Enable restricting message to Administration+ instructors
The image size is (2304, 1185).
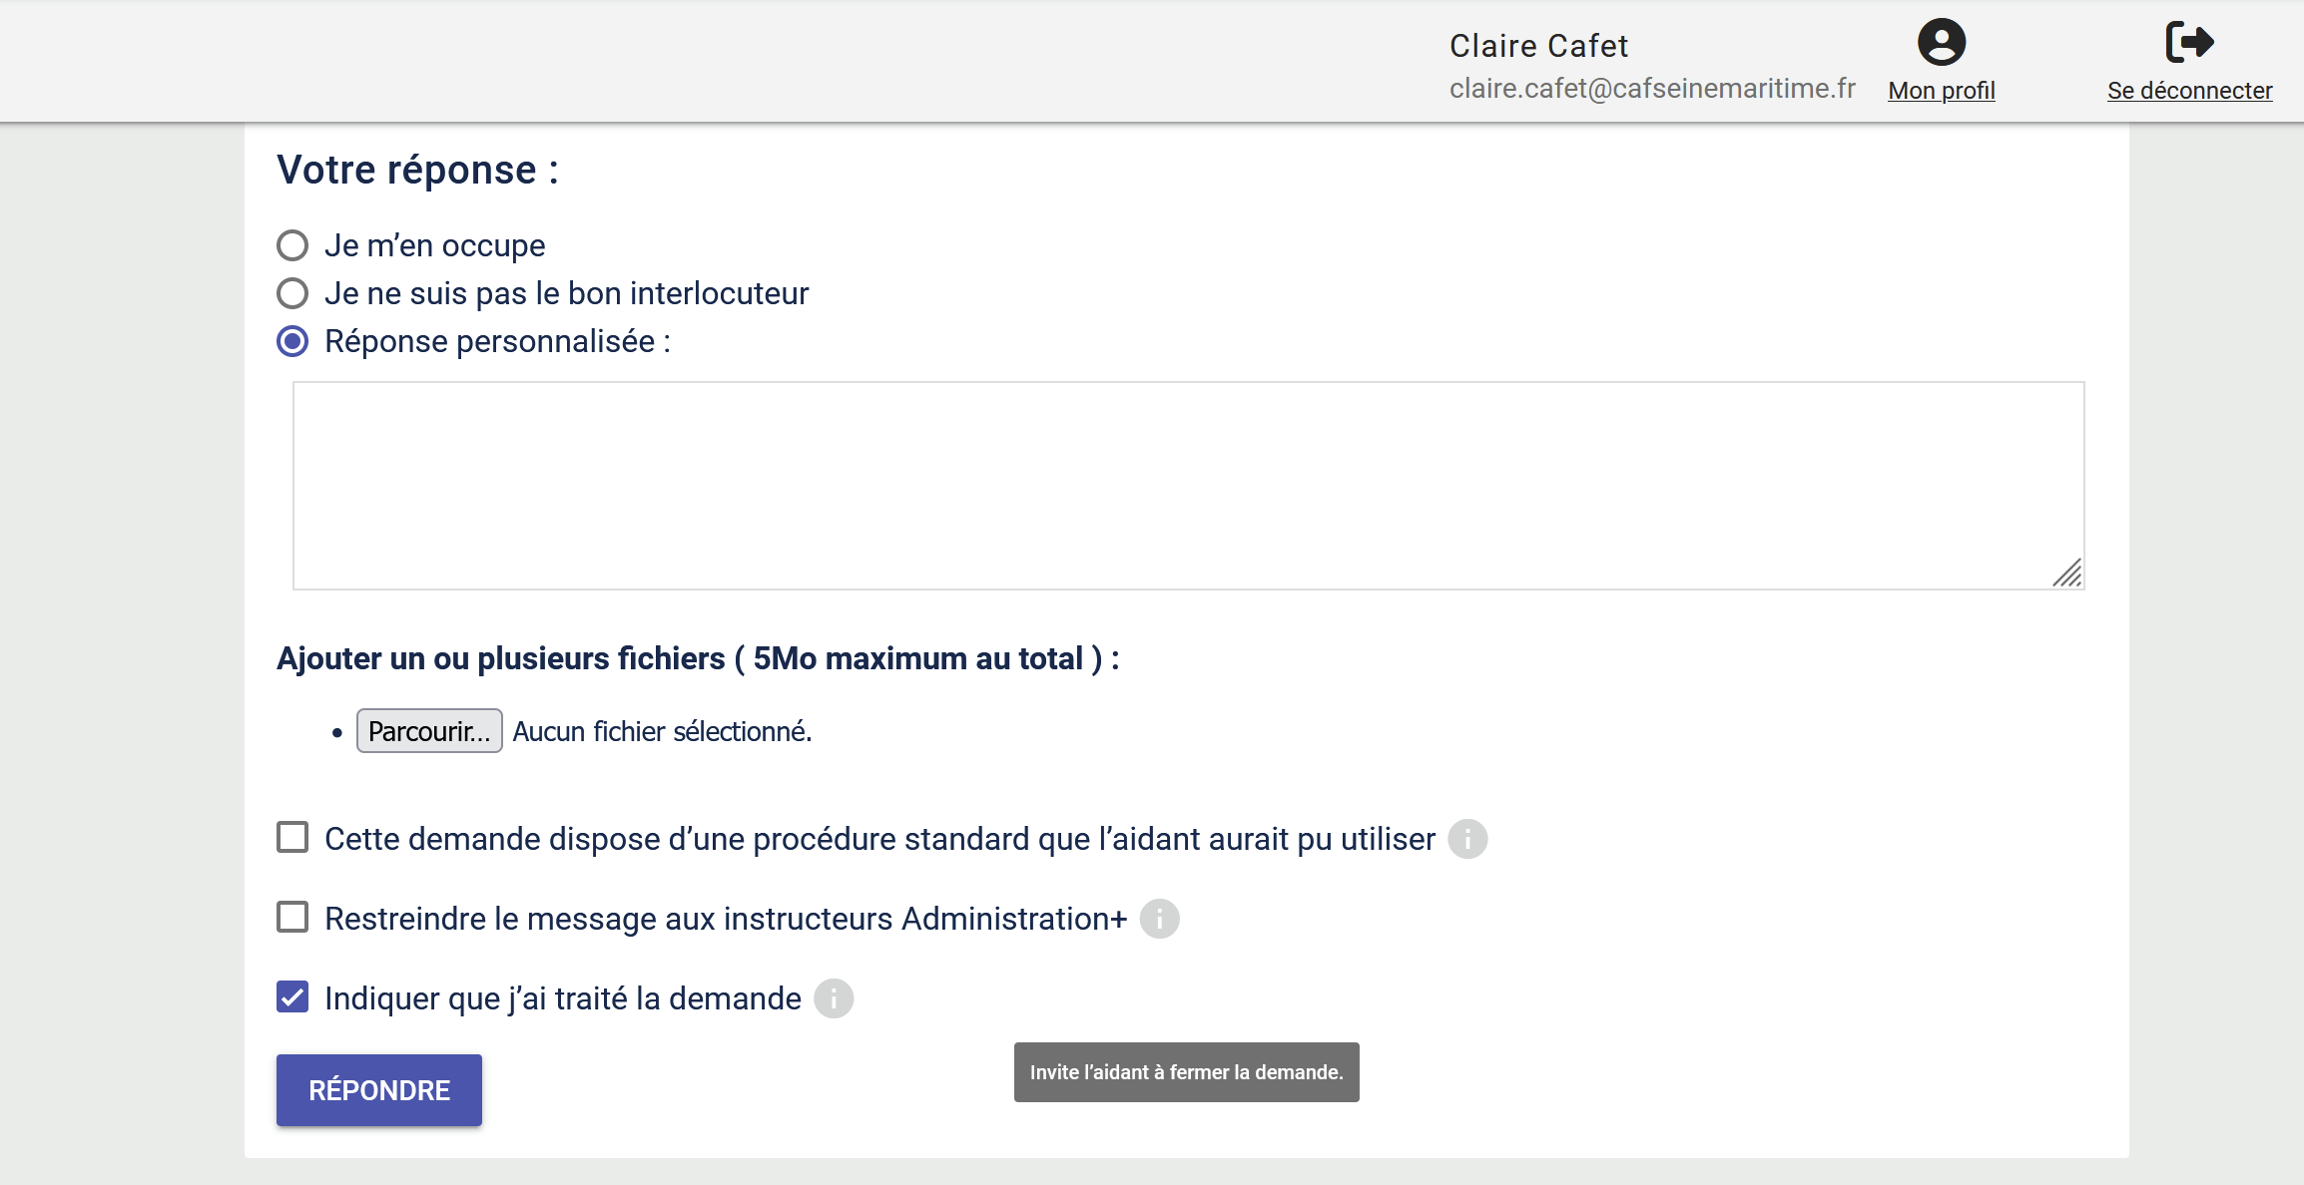pyautogui.click(x=292, y=917)
